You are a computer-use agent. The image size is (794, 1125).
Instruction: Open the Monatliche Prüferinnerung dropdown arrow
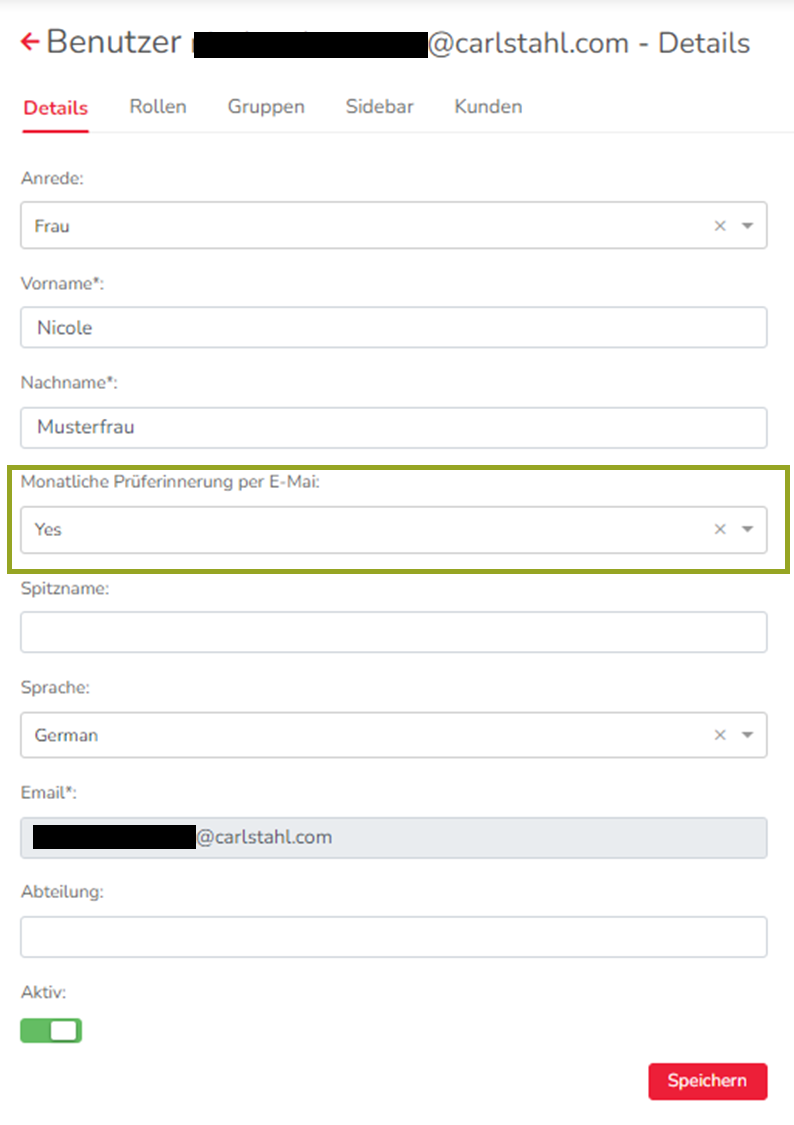tap(747, 529)
